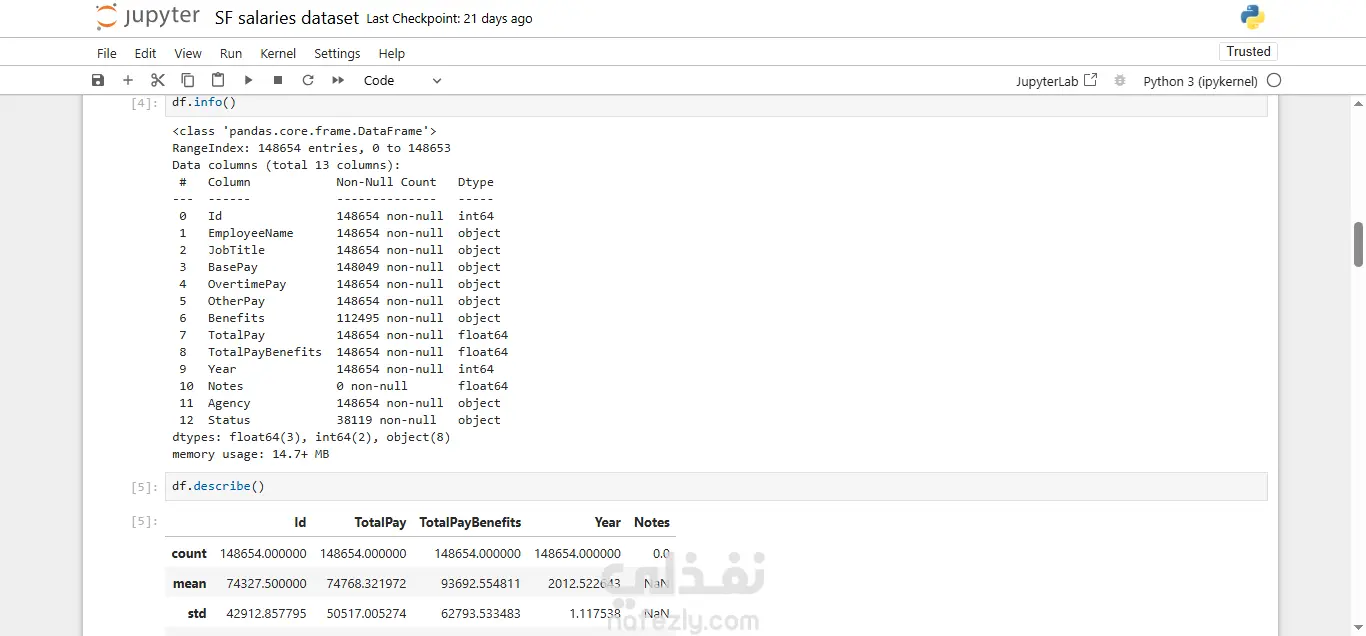
Task: Click the BasePay 148049 non-null row
Action: click(x=340, y=267)
